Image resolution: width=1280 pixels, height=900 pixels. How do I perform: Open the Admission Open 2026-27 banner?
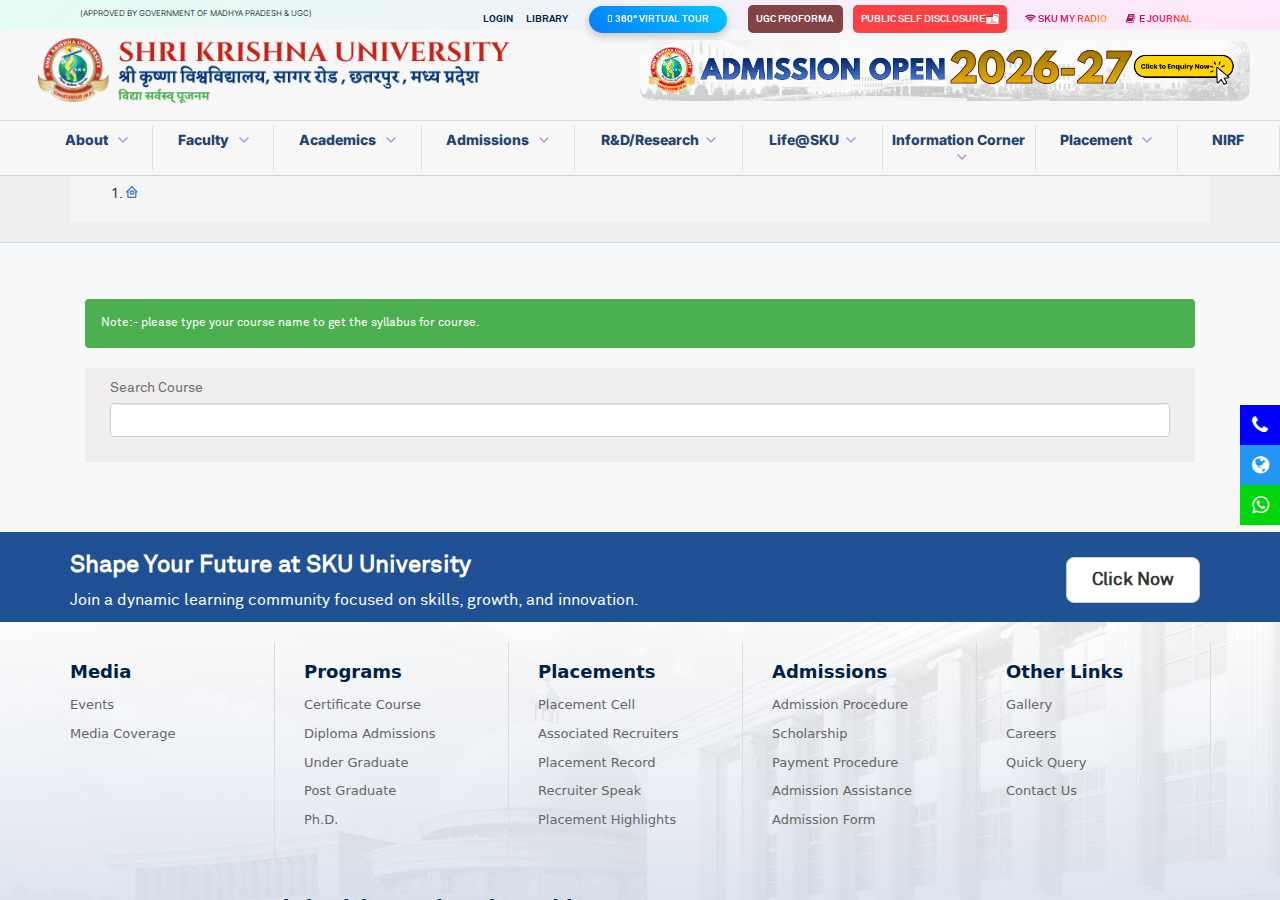click(945, 70)
